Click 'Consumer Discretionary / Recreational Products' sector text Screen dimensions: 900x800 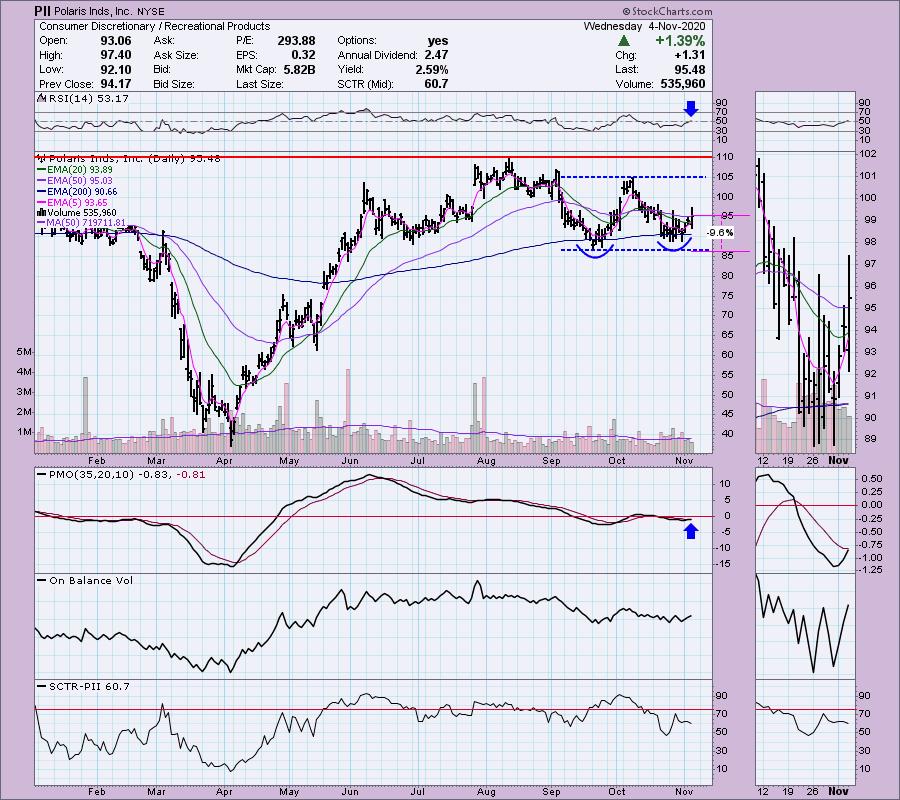pos(154,26)
